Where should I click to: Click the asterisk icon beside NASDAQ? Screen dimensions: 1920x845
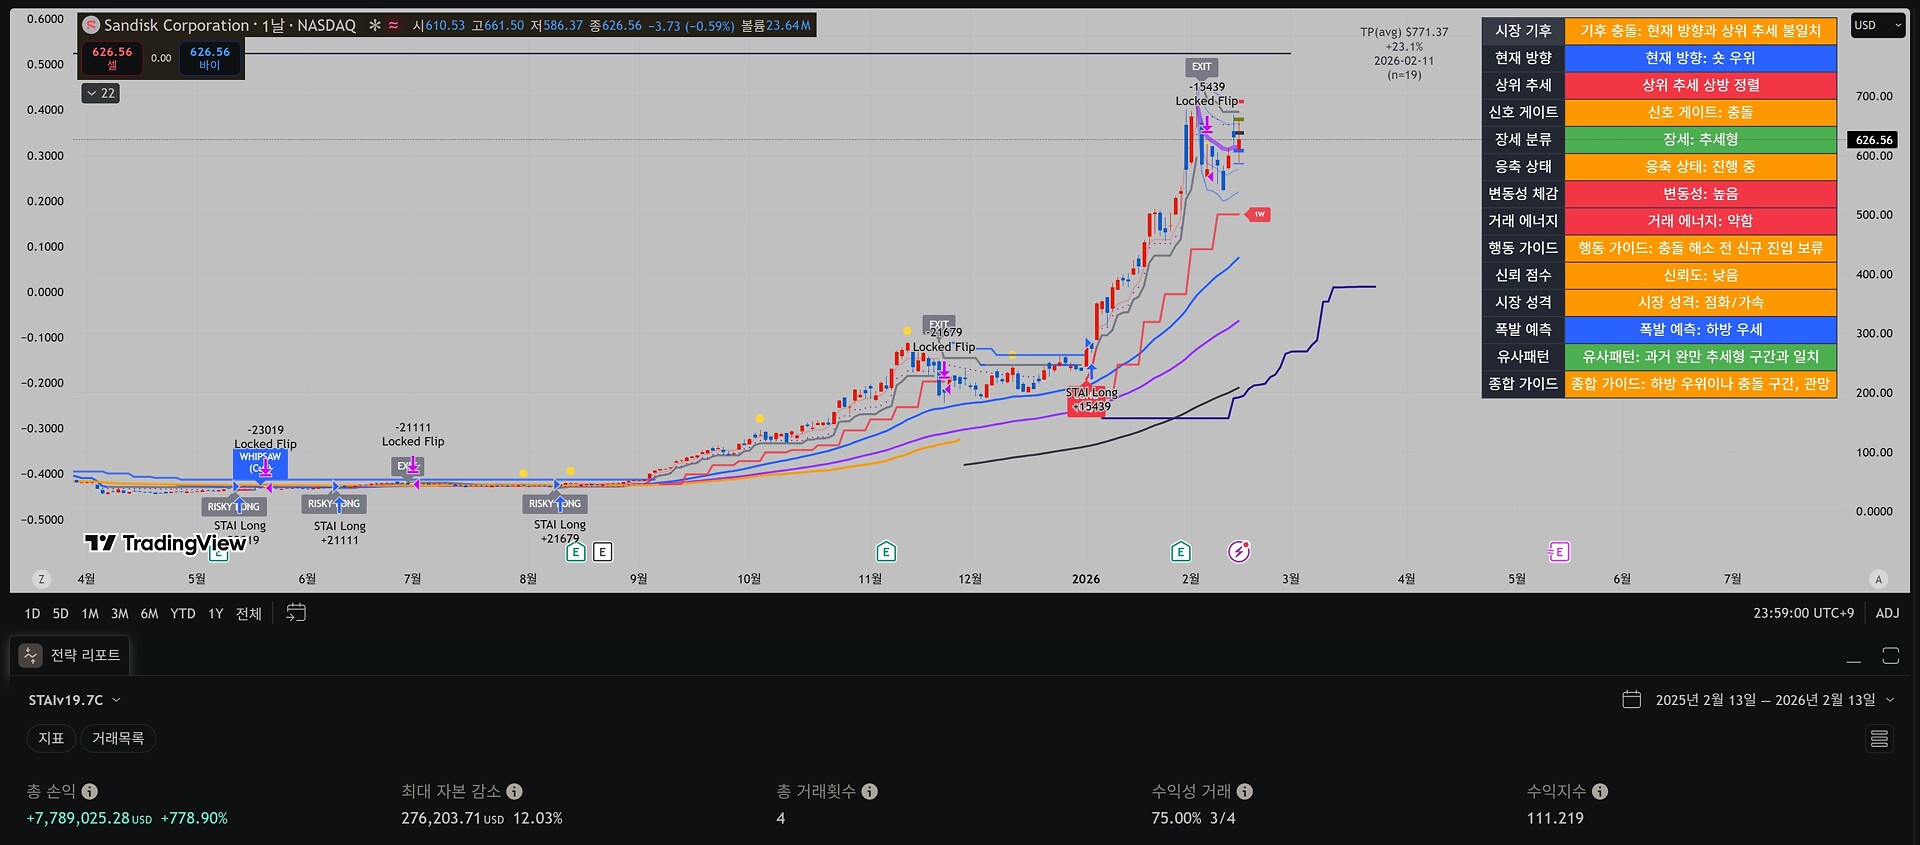(375, 25)
